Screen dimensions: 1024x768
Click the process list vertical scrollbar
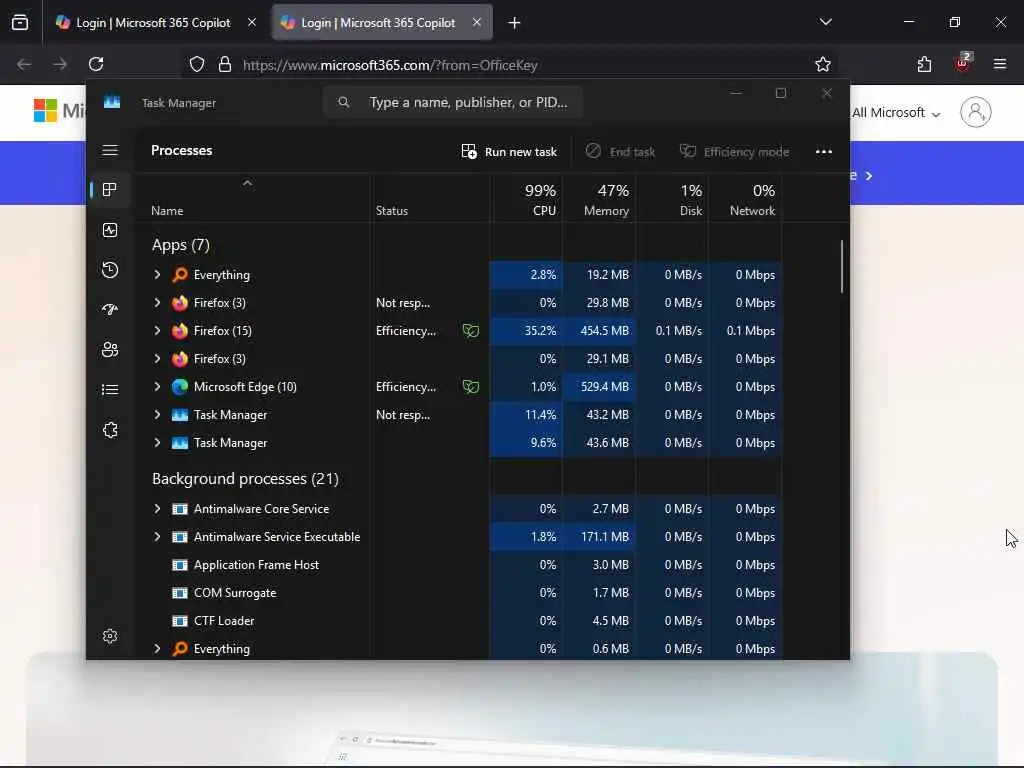click(842, 267)
